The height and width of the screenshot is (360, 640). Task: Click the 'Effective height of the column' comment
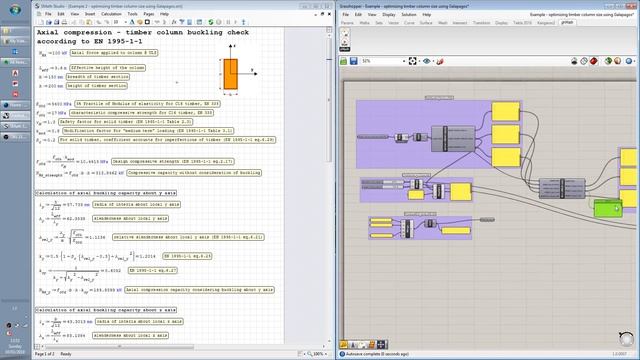(108, 68)
